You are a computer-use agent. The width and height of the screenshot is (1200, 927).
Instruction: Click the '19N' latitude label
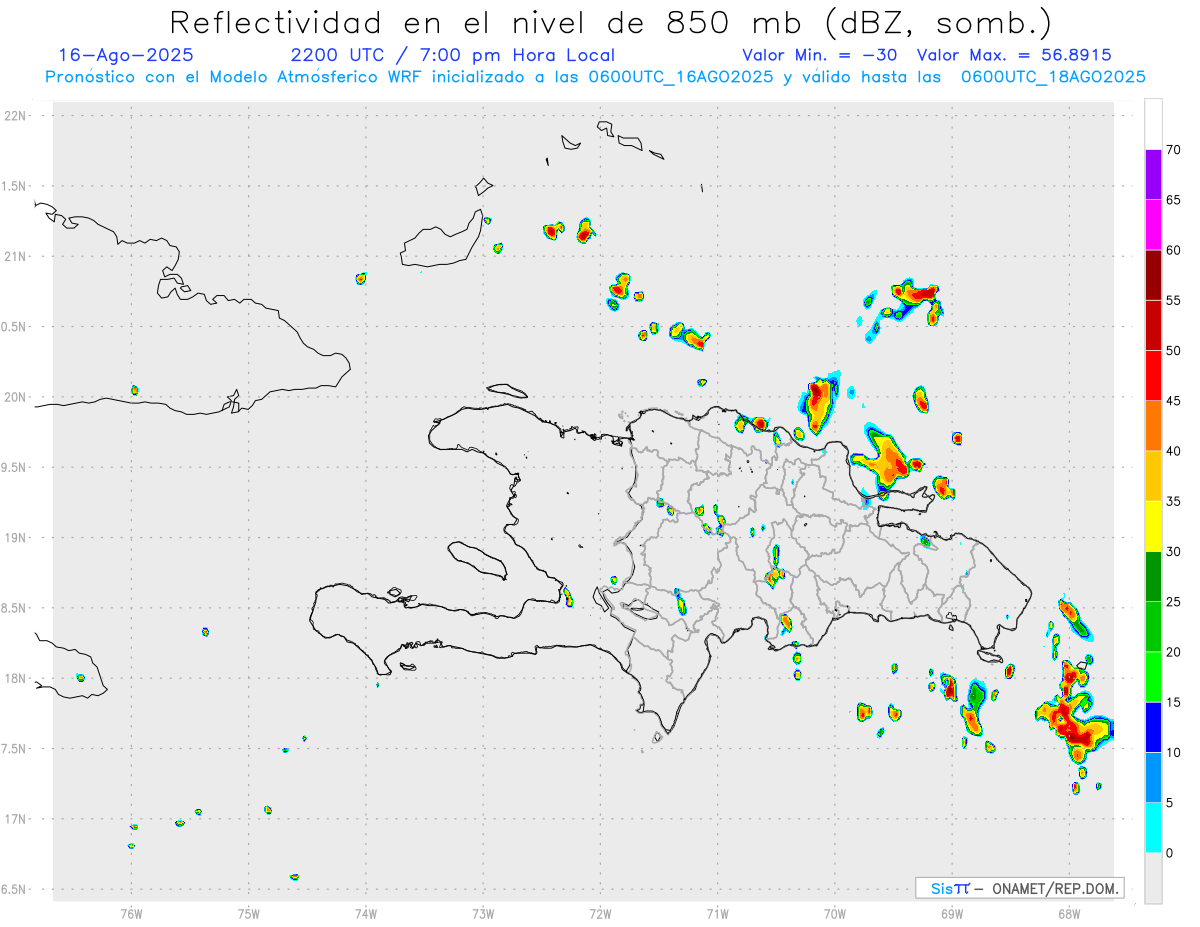pos(17,538)
